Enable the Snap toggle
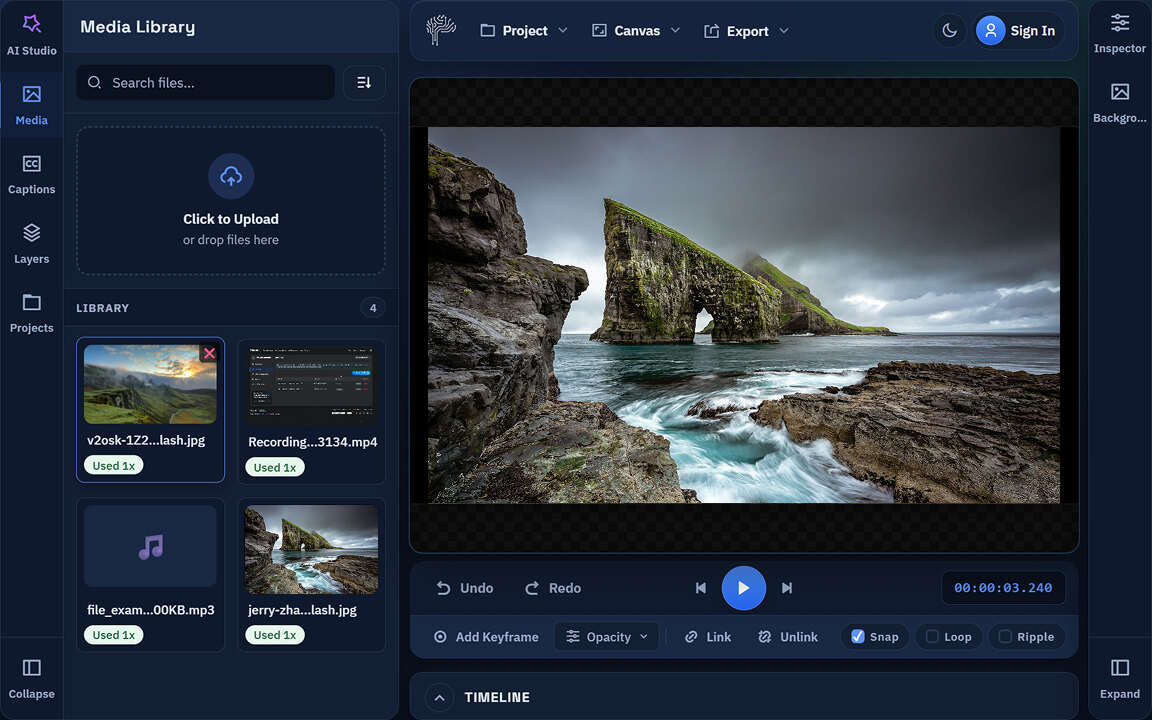Screen dimensions: 1152x720 click(873, 636)
